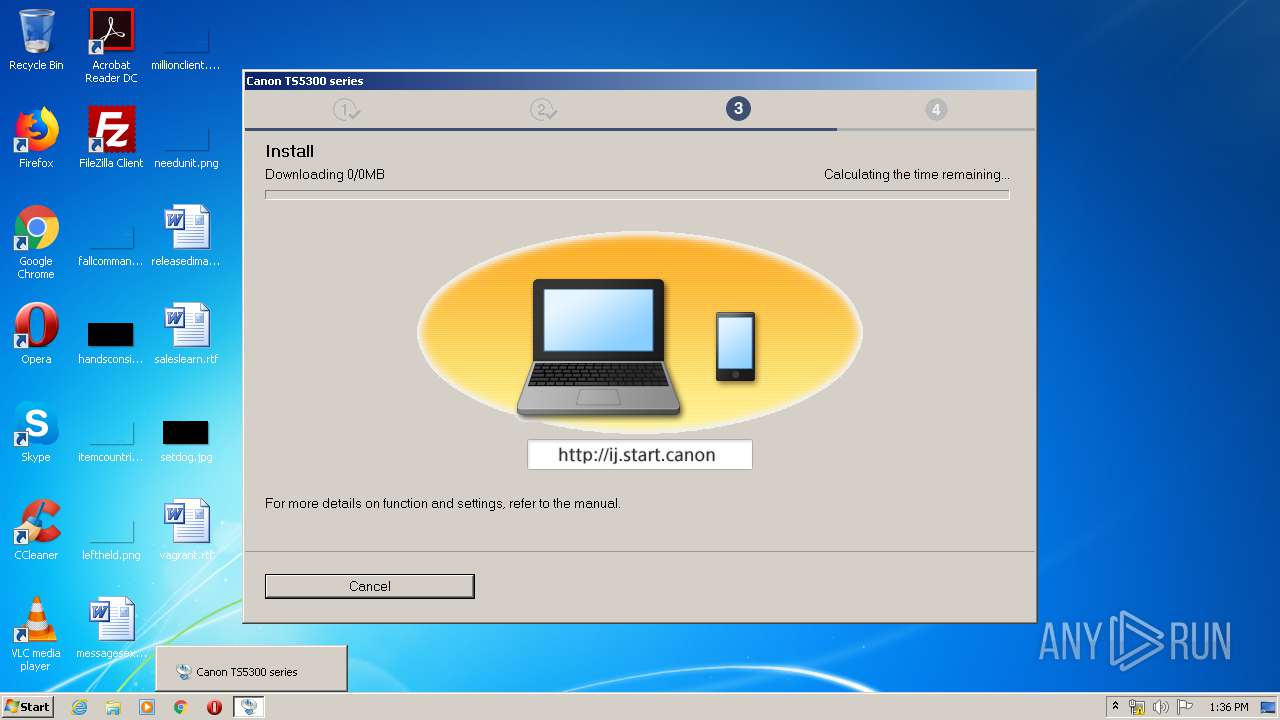The height and width of the screenshot is (720, 1280).
Task: Click step 1 indicator in installer
Action: [x=346, y=109]
